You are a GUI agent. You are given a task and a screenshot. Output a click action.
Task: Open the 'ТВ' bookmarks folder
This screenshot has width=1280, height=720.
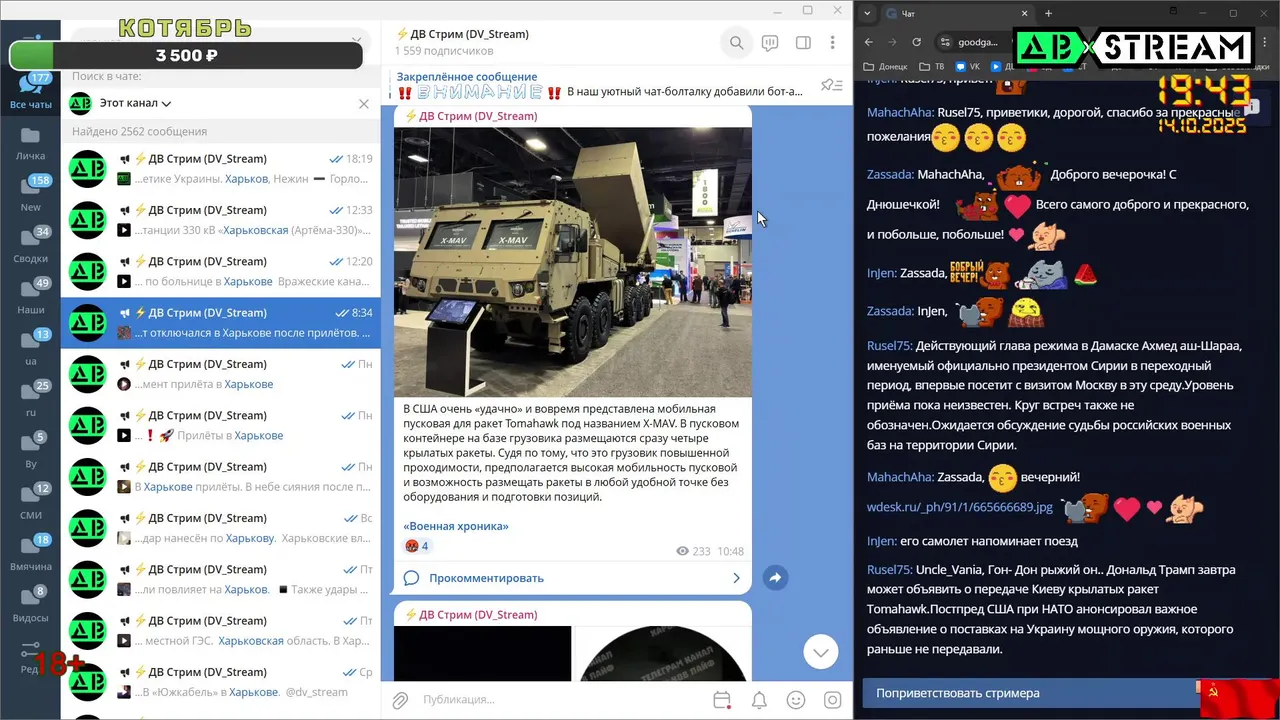pyautogui.click(x=931, y=67)
